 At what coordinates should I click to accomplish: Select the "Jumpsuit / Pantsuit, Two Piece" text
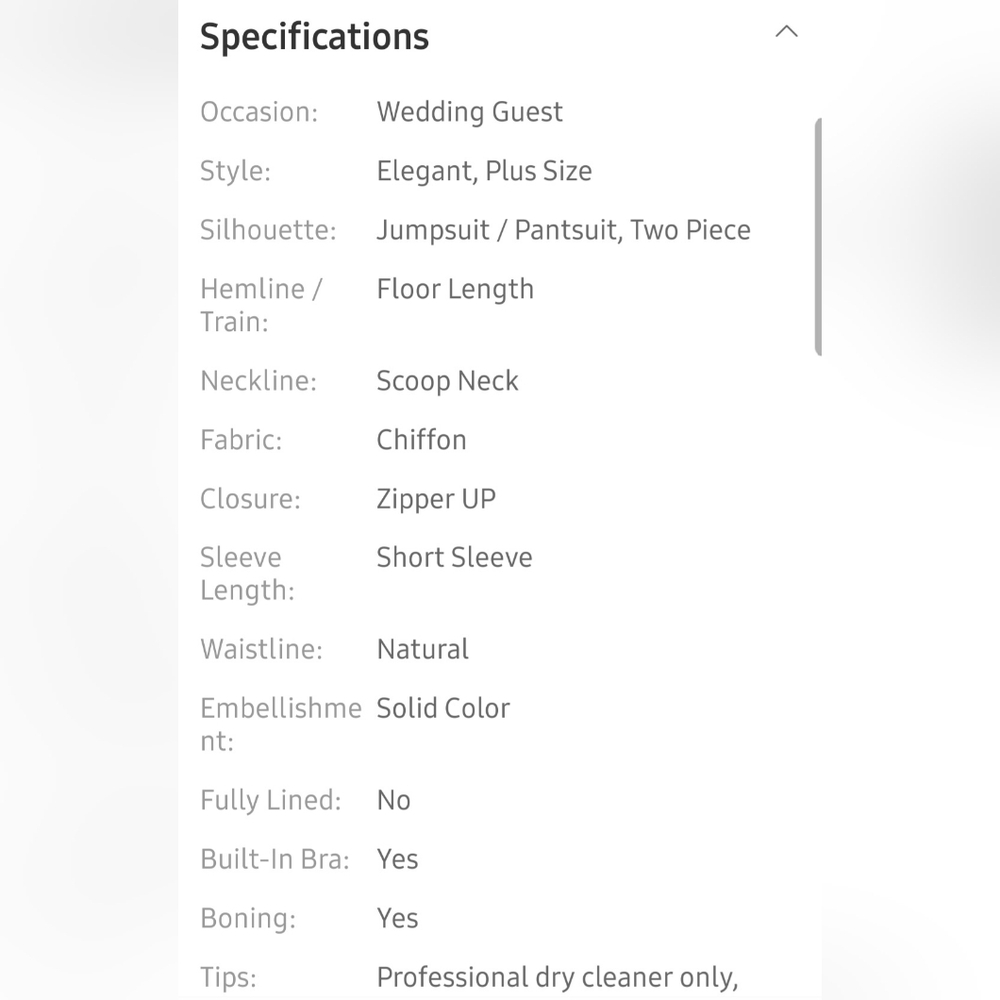(563, 230)
